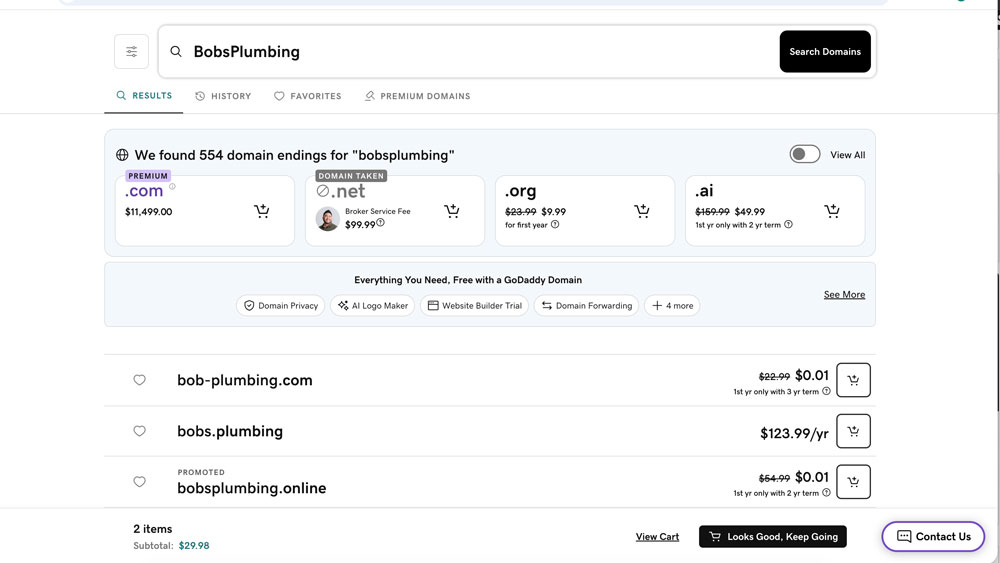Screen dimensions: 1000x563
Task: Switch to the Premium Domains tab
Action: point(417,96)
